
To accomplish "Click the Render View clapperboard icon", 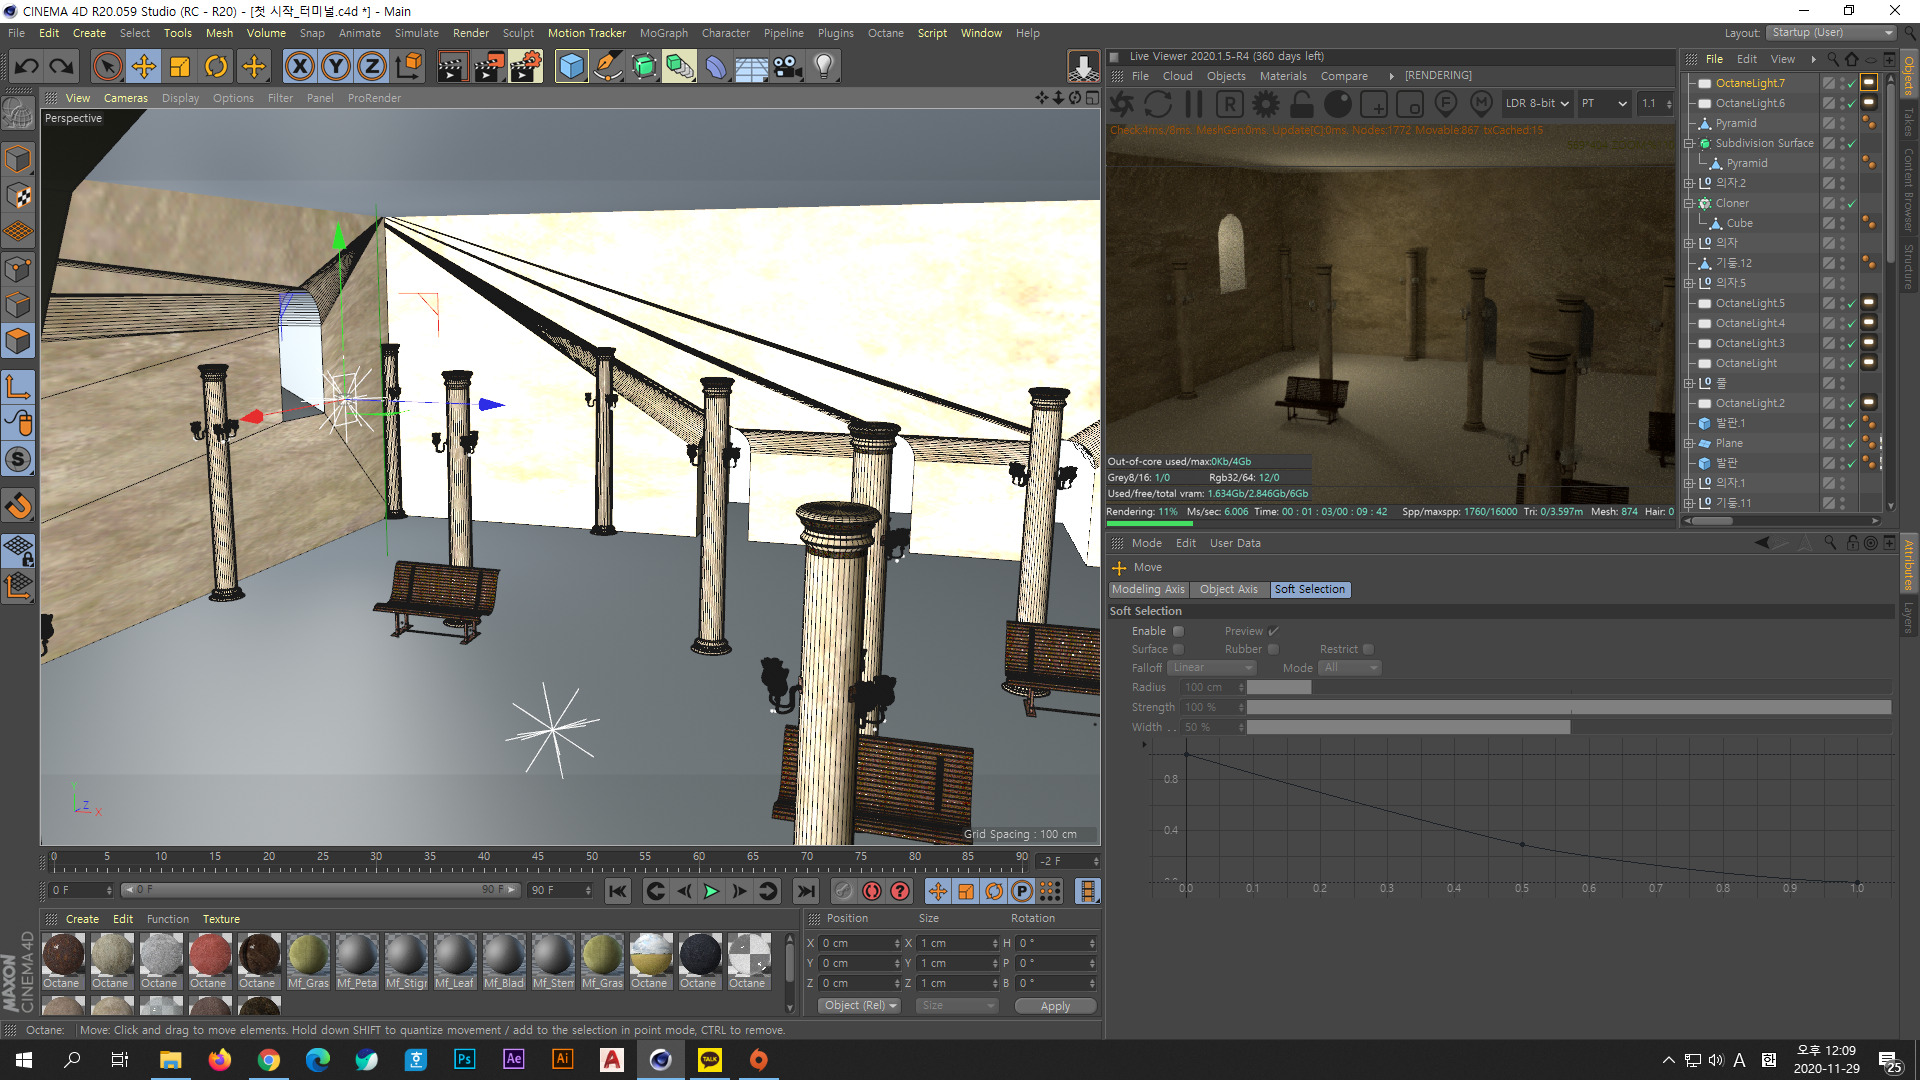I will (452, 67).
